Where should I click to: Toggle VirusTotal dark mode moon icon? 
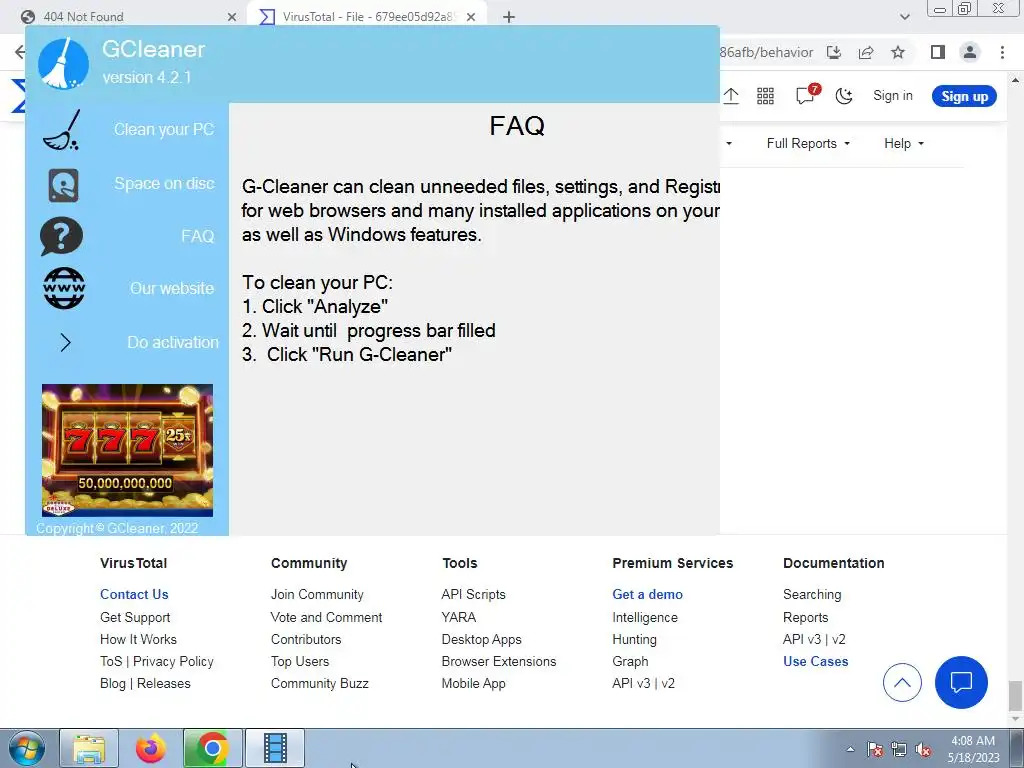[x=844, y=96]
